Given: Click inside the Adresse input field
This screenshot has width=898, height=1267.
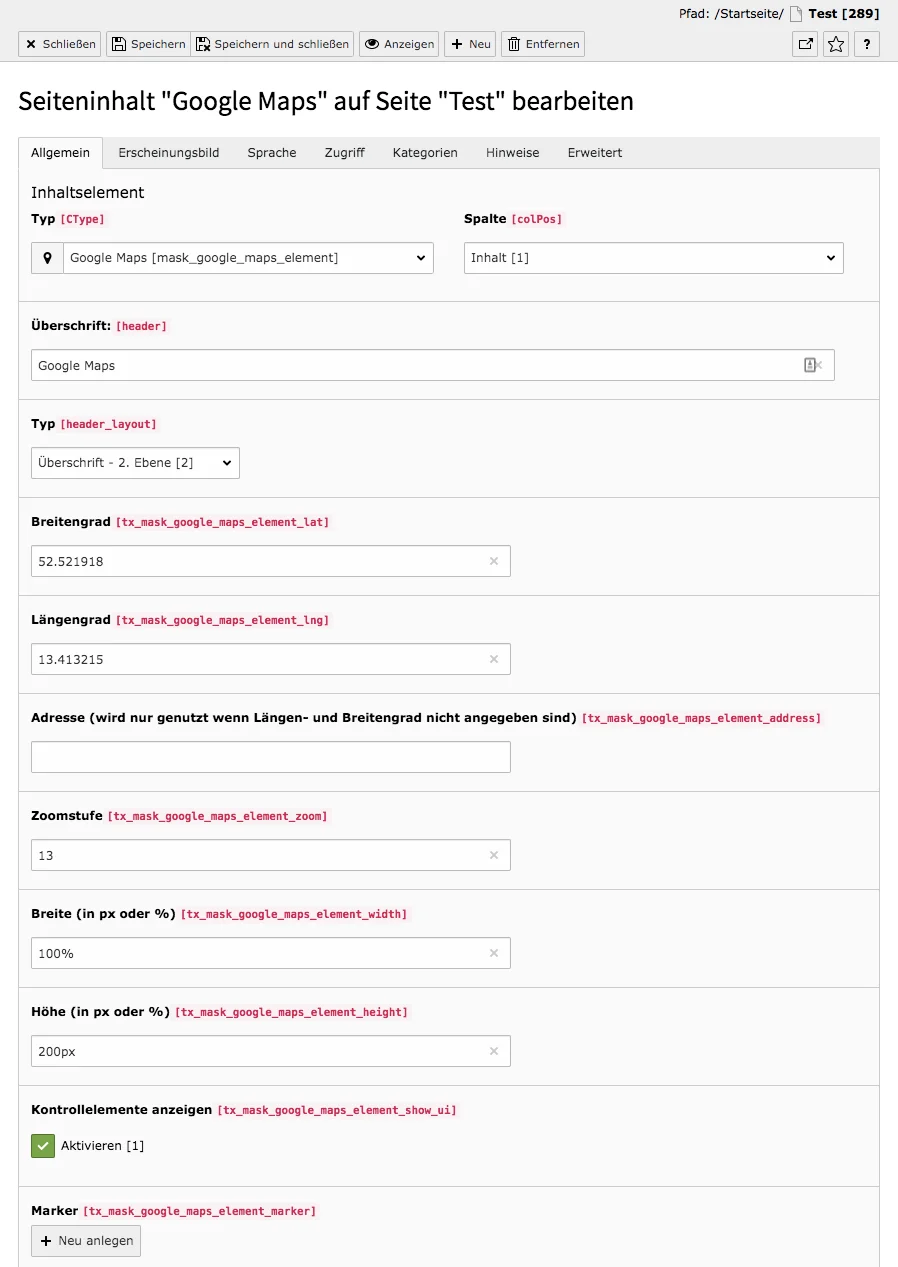Looking at the screenshot, I should click(x=270, y=757).
